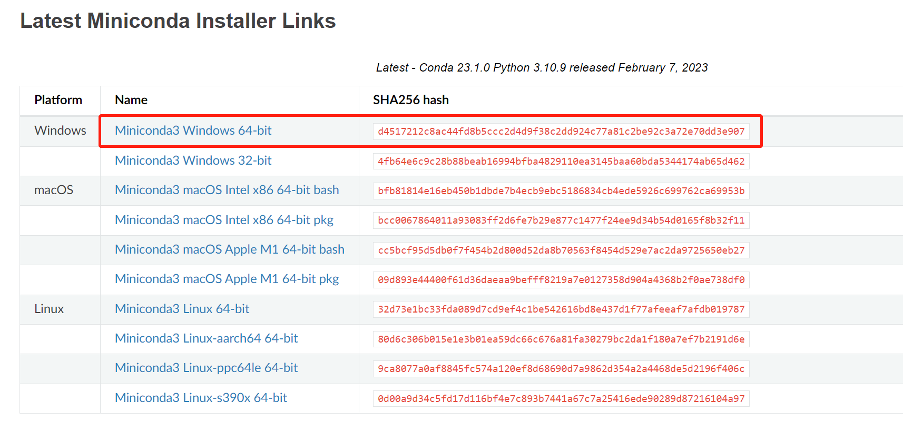
Task: Open the Miniconda3 Windows 64-bit link
Action: 193,131
